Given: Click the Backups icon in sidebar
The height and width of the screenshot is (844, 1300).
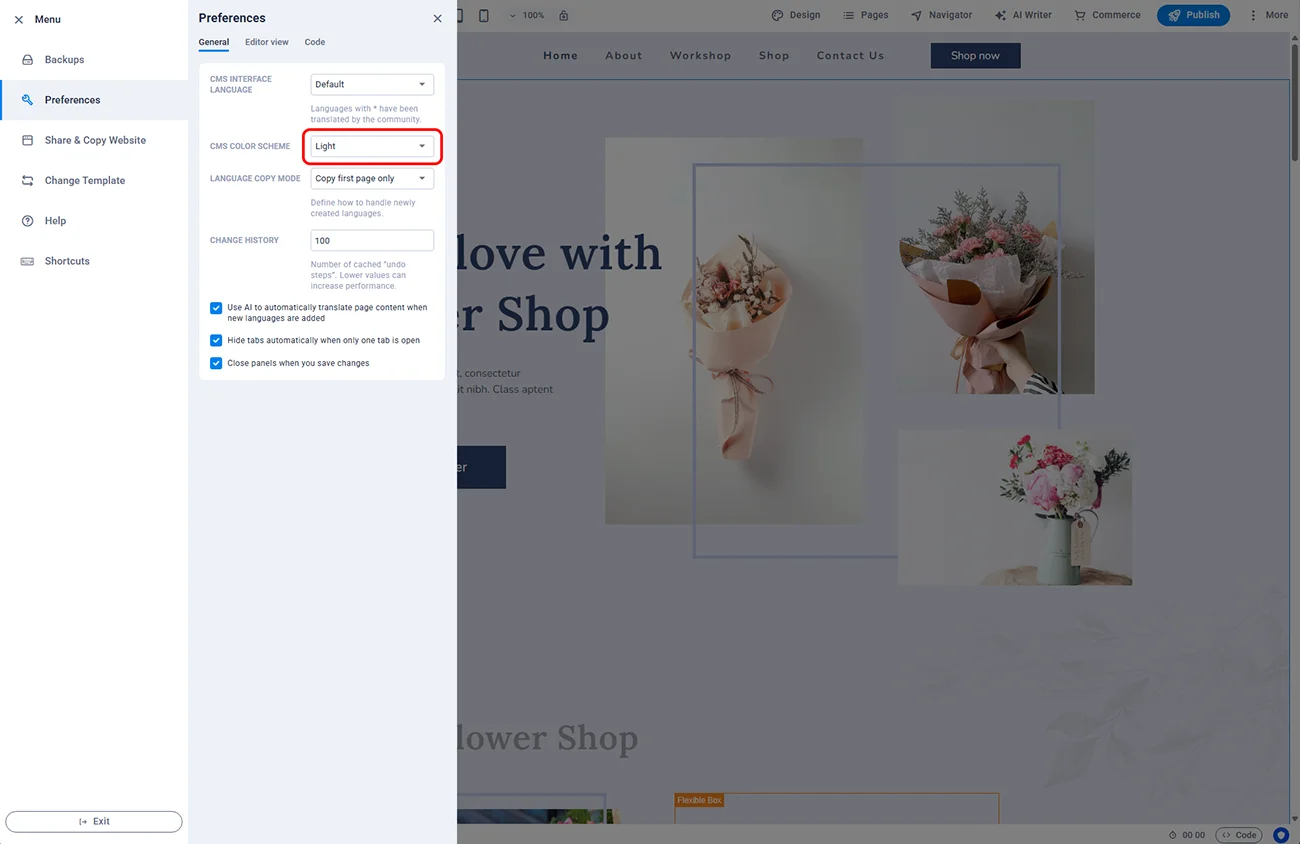Looking at the screenshot, I should tap(27, 60).
